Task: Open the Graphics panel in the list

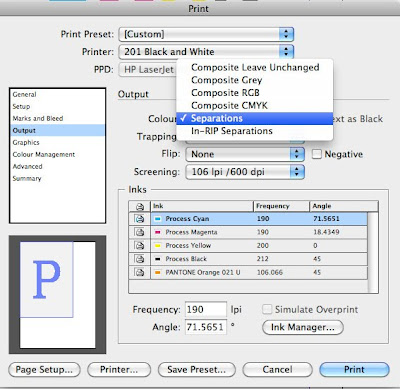Action: (x=58, y=142)
